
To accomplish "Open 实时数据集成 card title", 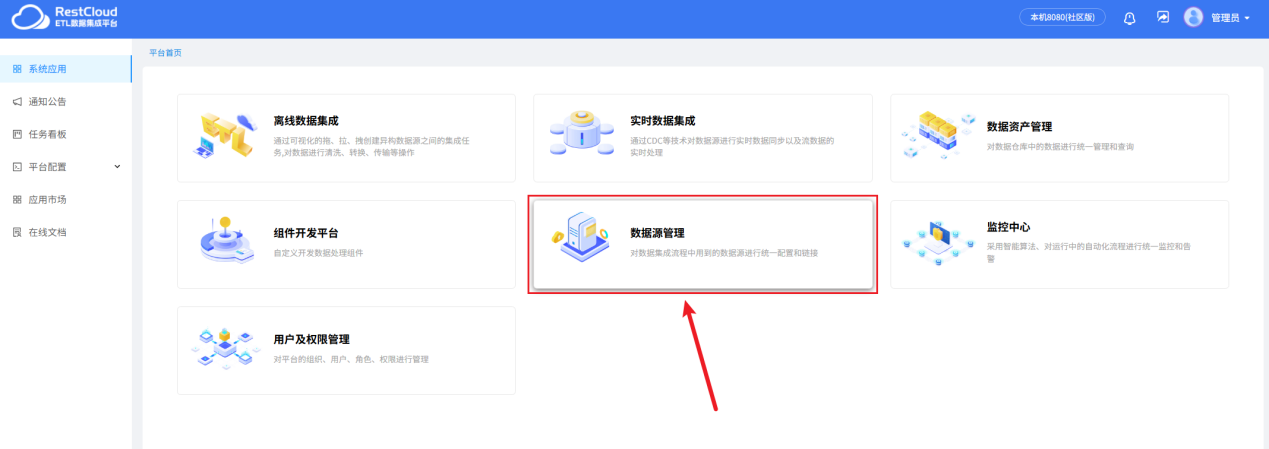I will (x=662, y=121).
